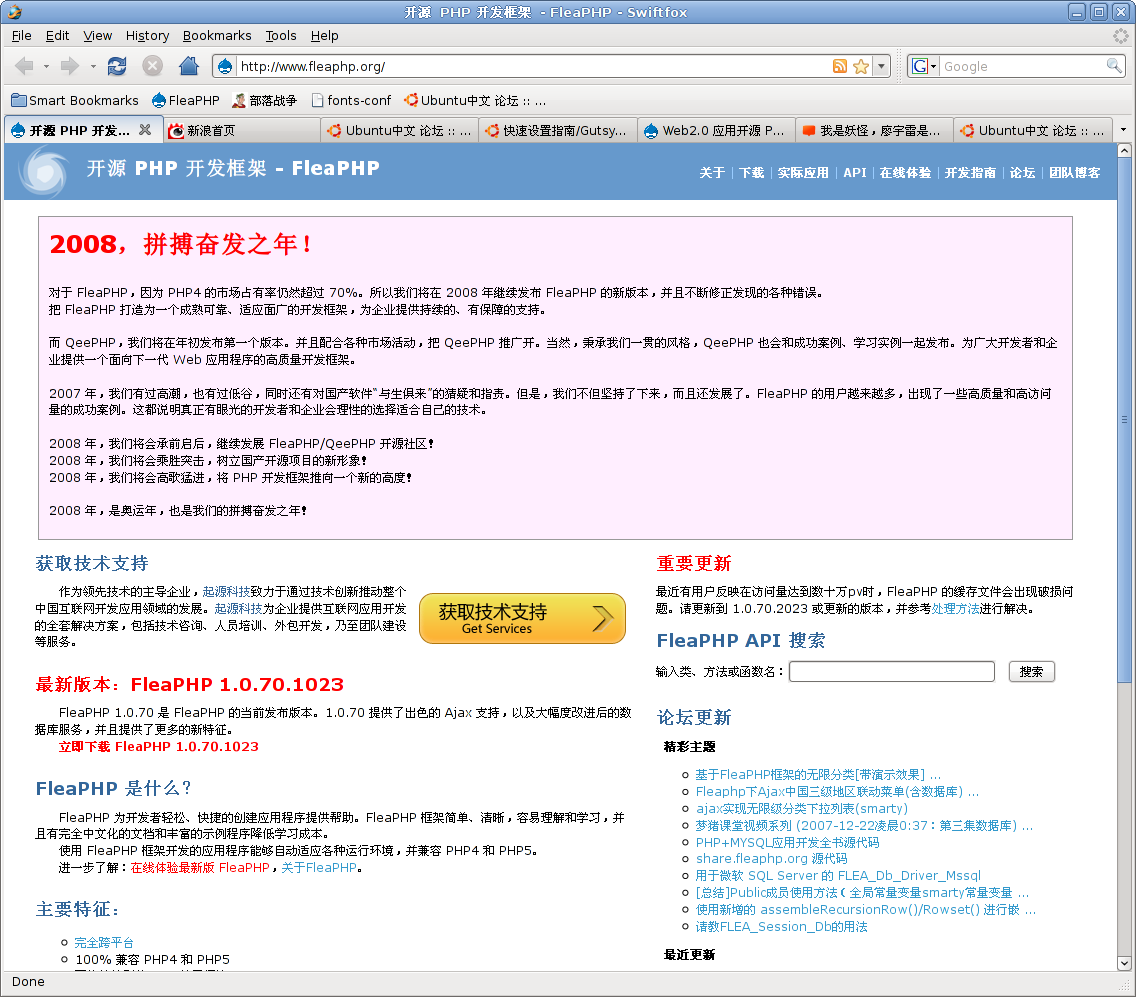Click the vertical scrollbar thumb
Viewport: 1136px width, 997px height.
pos(1124,420)
